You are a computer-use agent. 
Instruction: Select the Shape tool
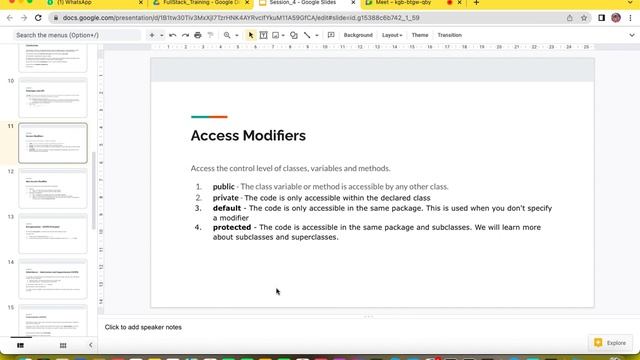pyautogui.click(x=293, y=35)
